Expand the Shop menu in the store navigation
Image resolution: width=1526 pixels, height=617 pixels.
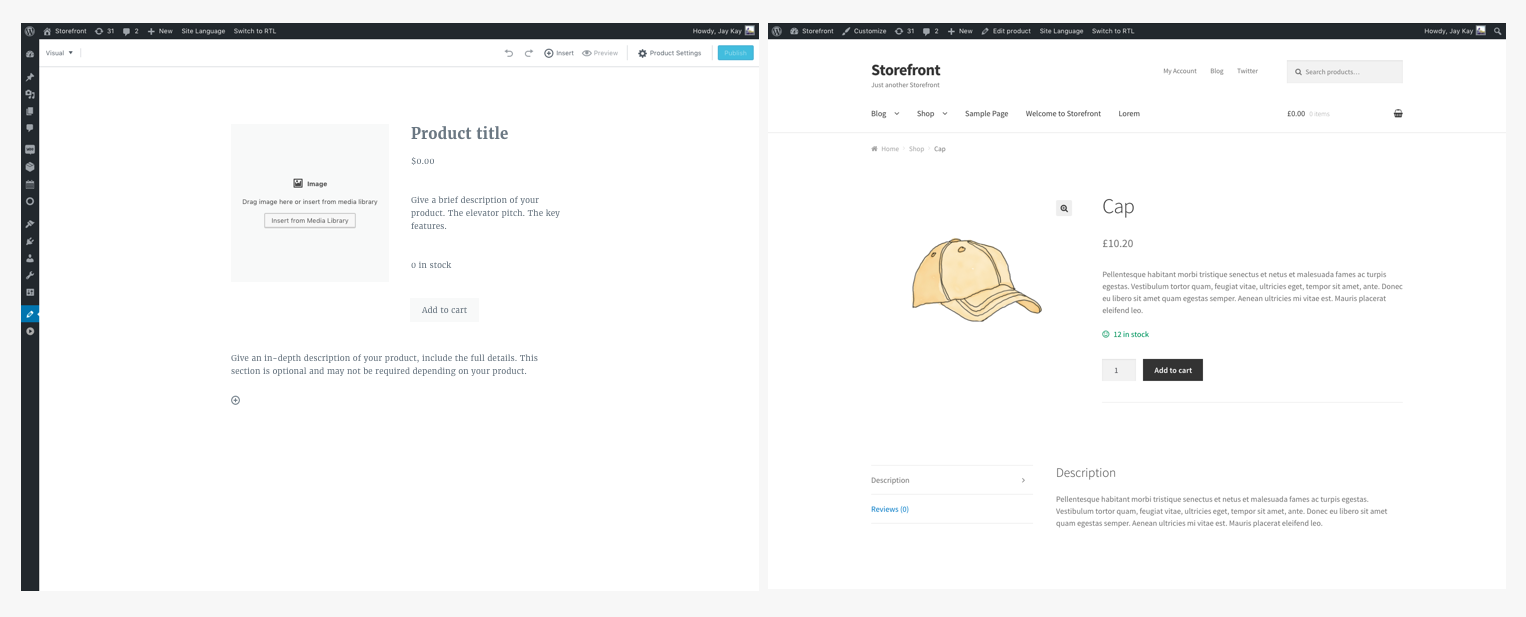coord(932,114)
